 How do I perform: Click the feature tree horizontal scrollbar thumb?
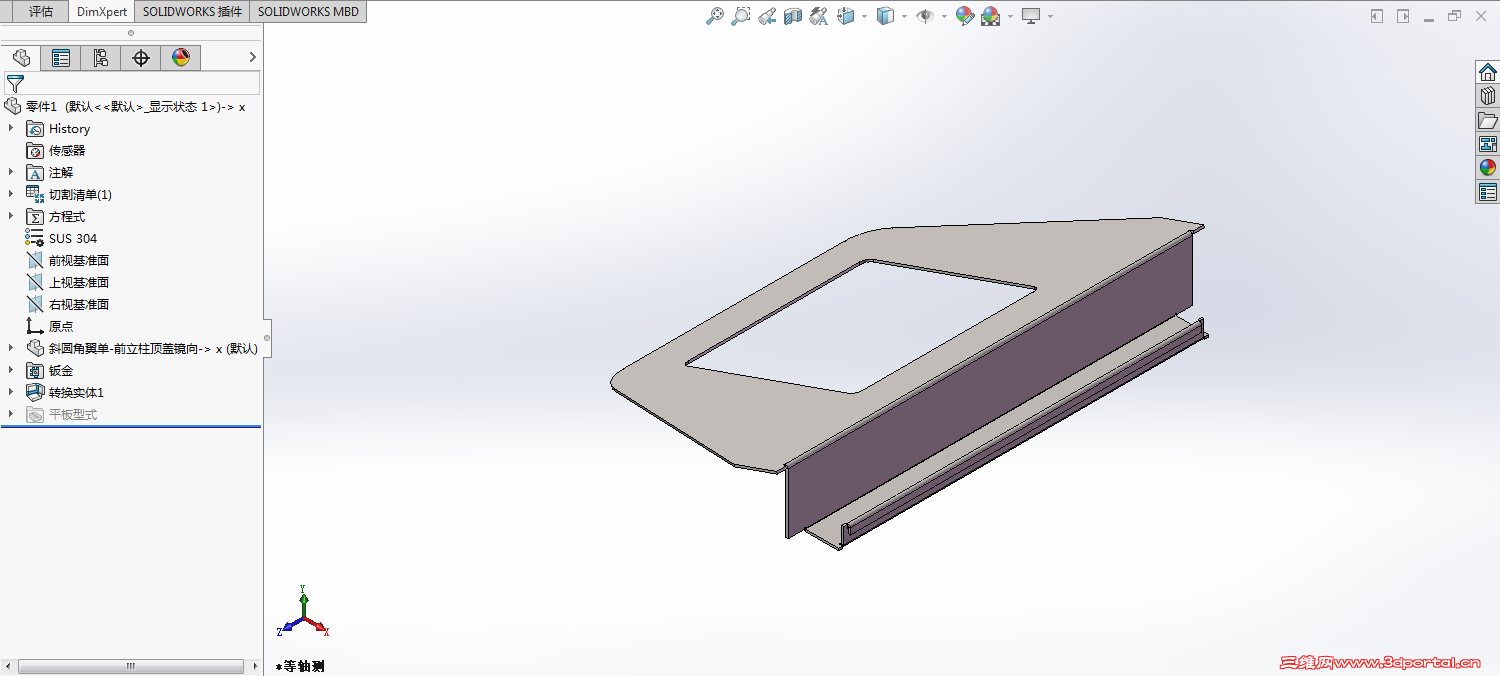click(130, 666)
